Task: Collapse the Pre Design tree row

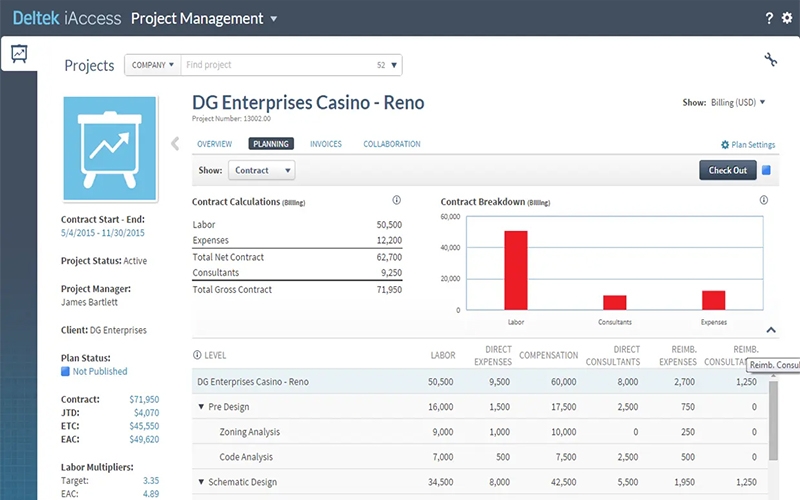Action: (x=201, y=407)
